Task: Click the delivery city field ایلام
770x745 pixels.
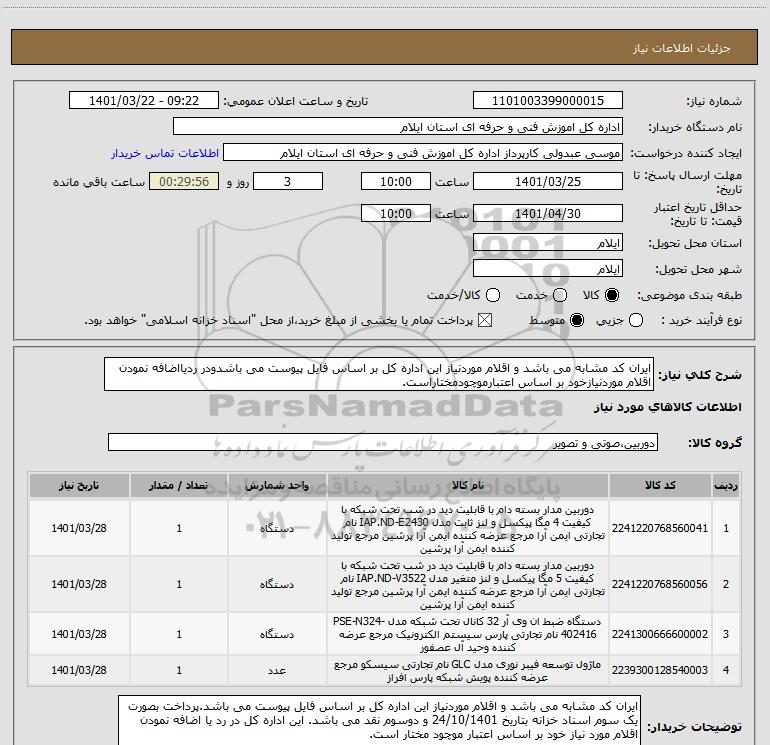Action: click(x=548, y=269)
